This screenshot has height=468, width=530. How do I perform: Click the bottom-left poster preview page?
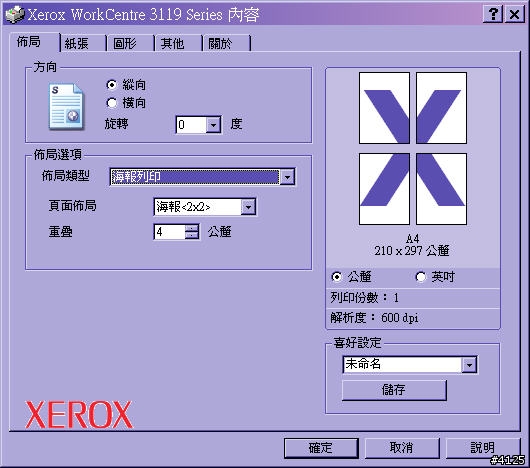[384, 189]
